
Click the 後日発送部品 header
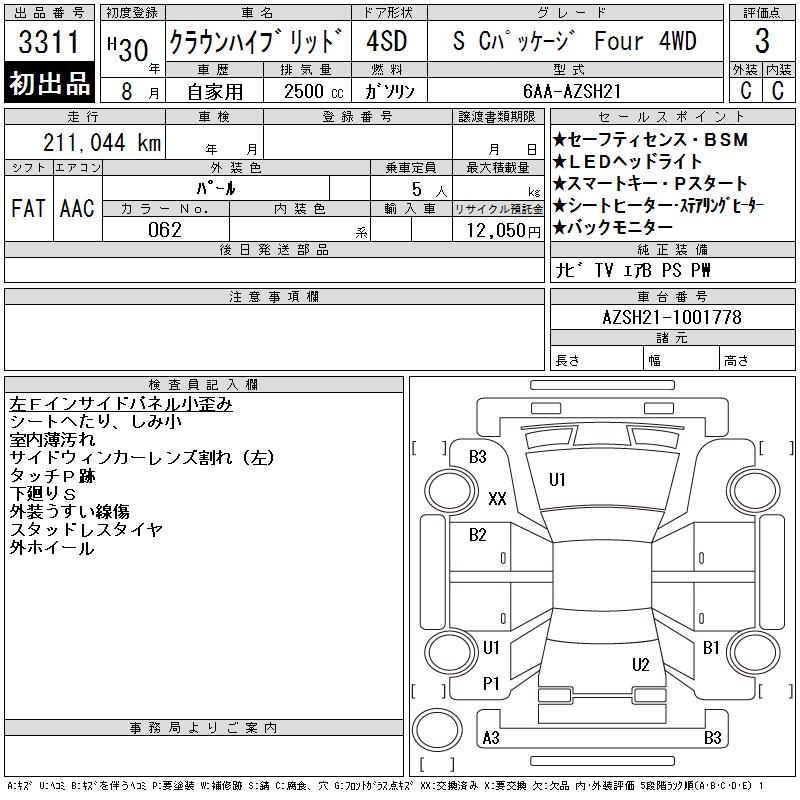[x=274, y=249]
